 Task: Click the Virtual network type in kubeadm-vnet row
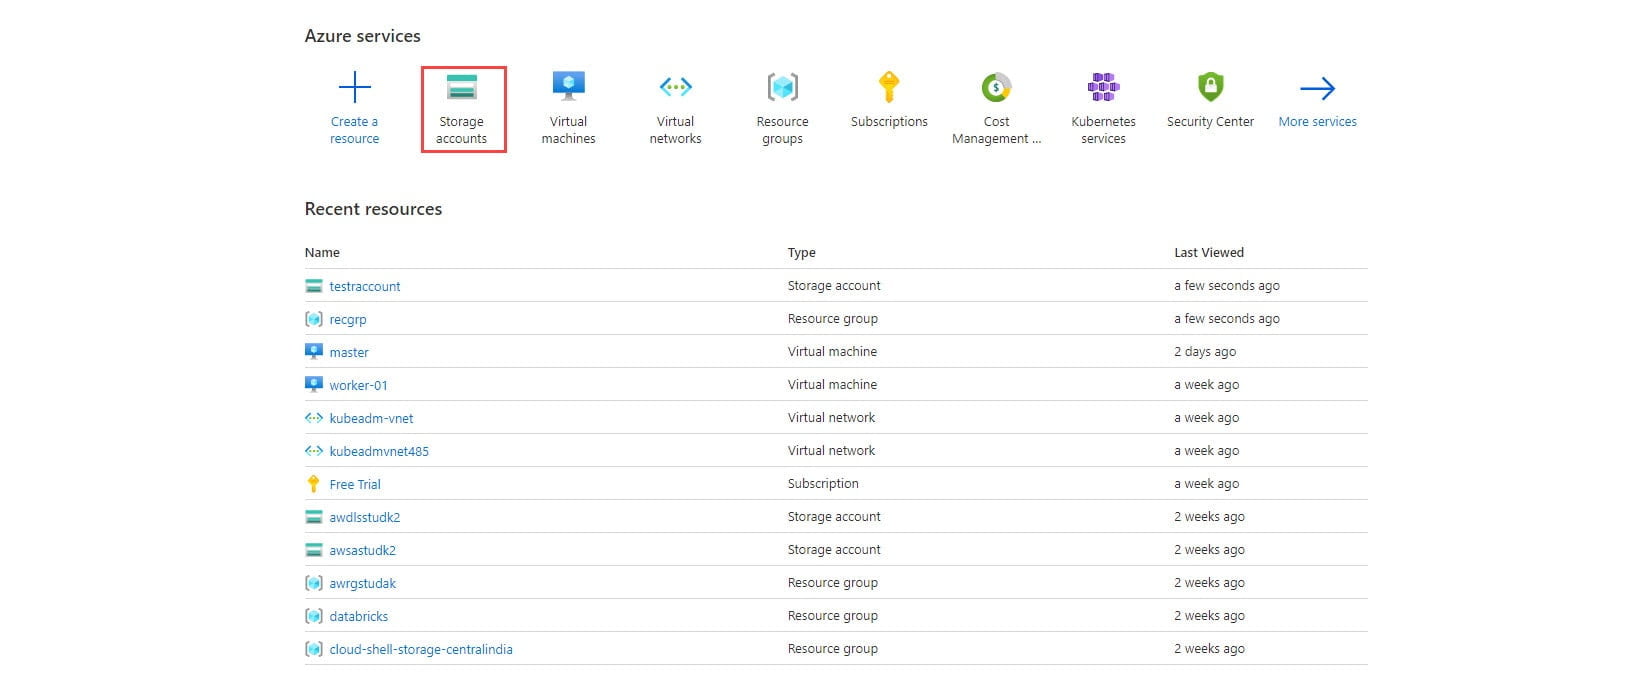[x=831, y=418]
